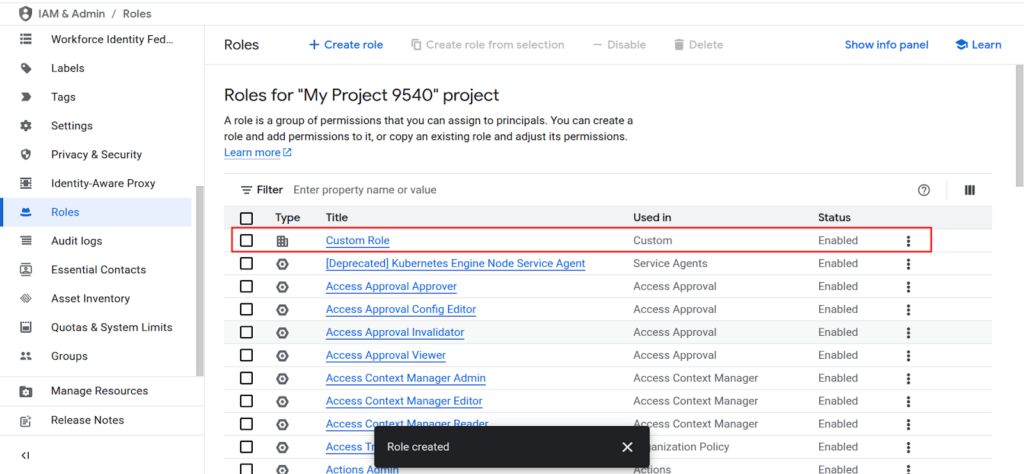The height and width of the screenshot is (474, 1024).
Task: Open the column display options icon
Action: pyautogui.click(x=970, y=190)
